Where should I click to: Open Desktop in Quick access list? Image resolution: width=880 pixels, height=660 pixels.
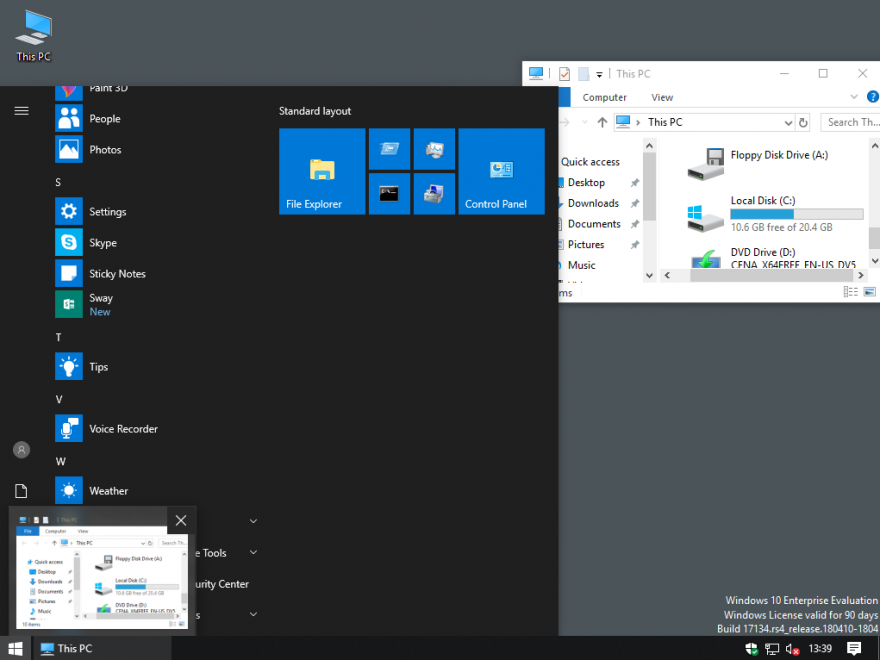pos(586,182)
